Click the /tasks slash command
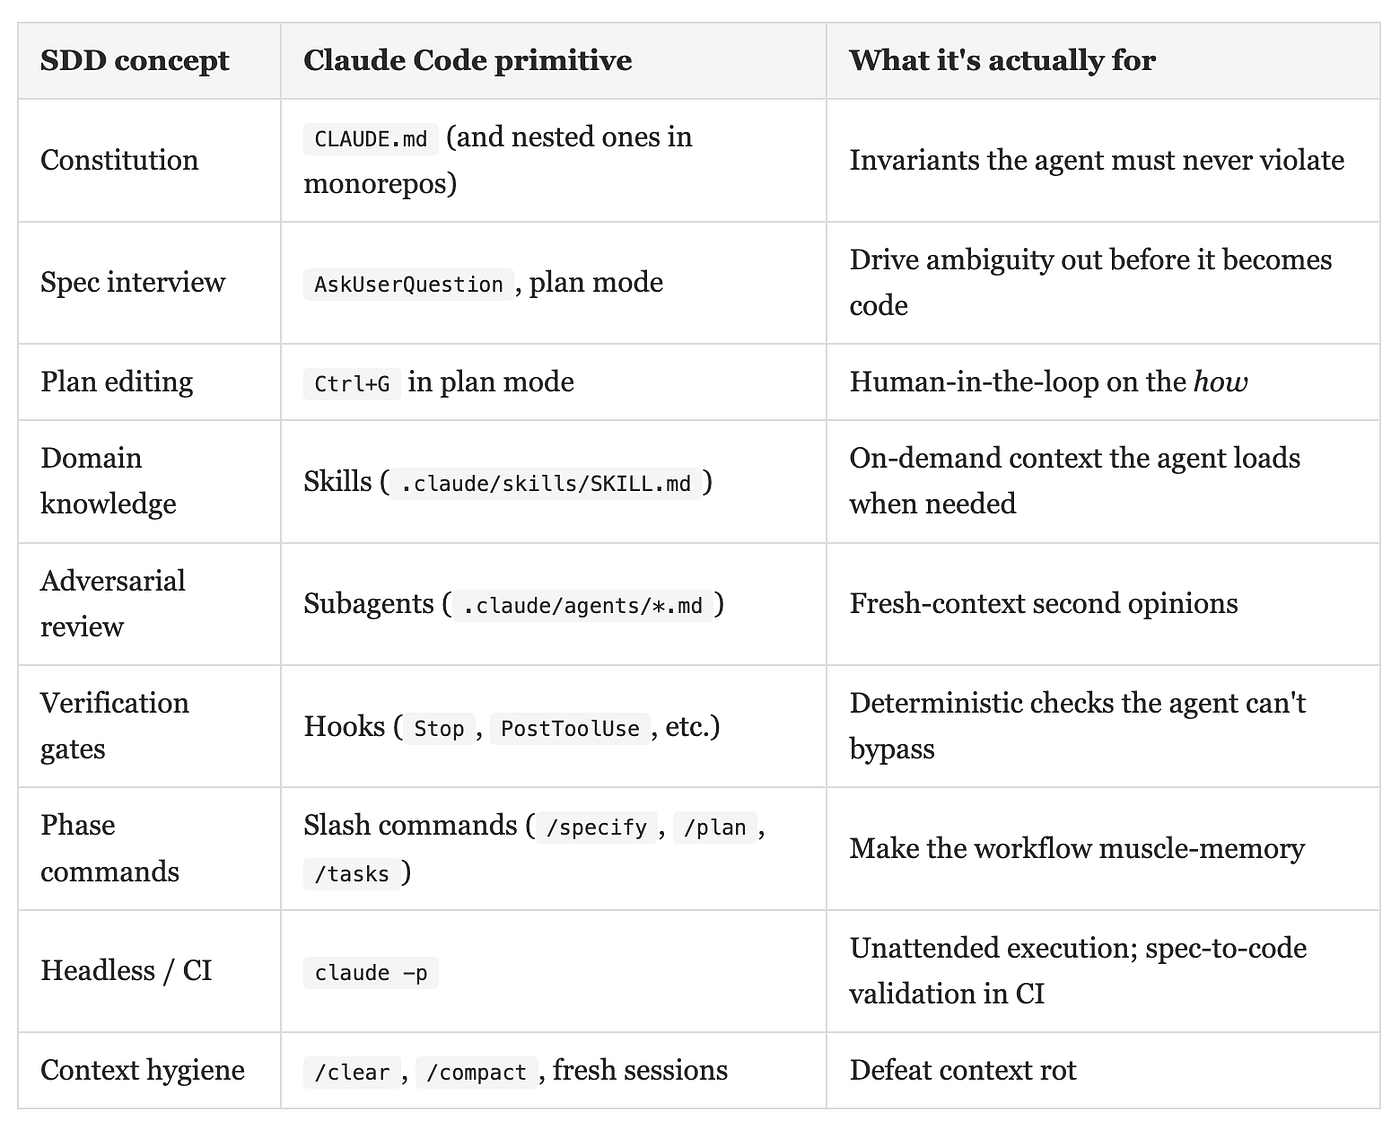 [x=352, y=874]
